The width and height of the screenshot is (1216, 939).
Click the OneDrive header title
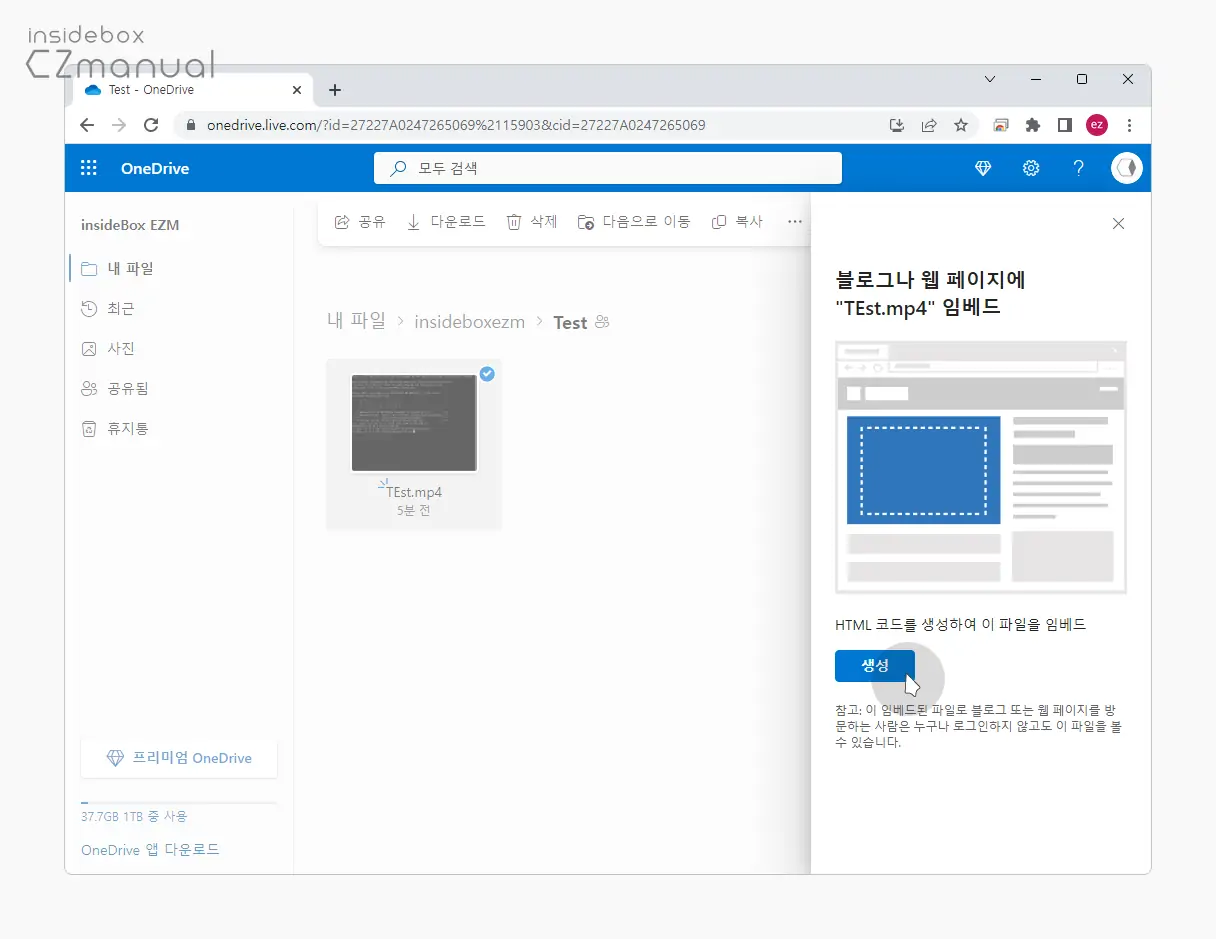click(x=155, y=168)
